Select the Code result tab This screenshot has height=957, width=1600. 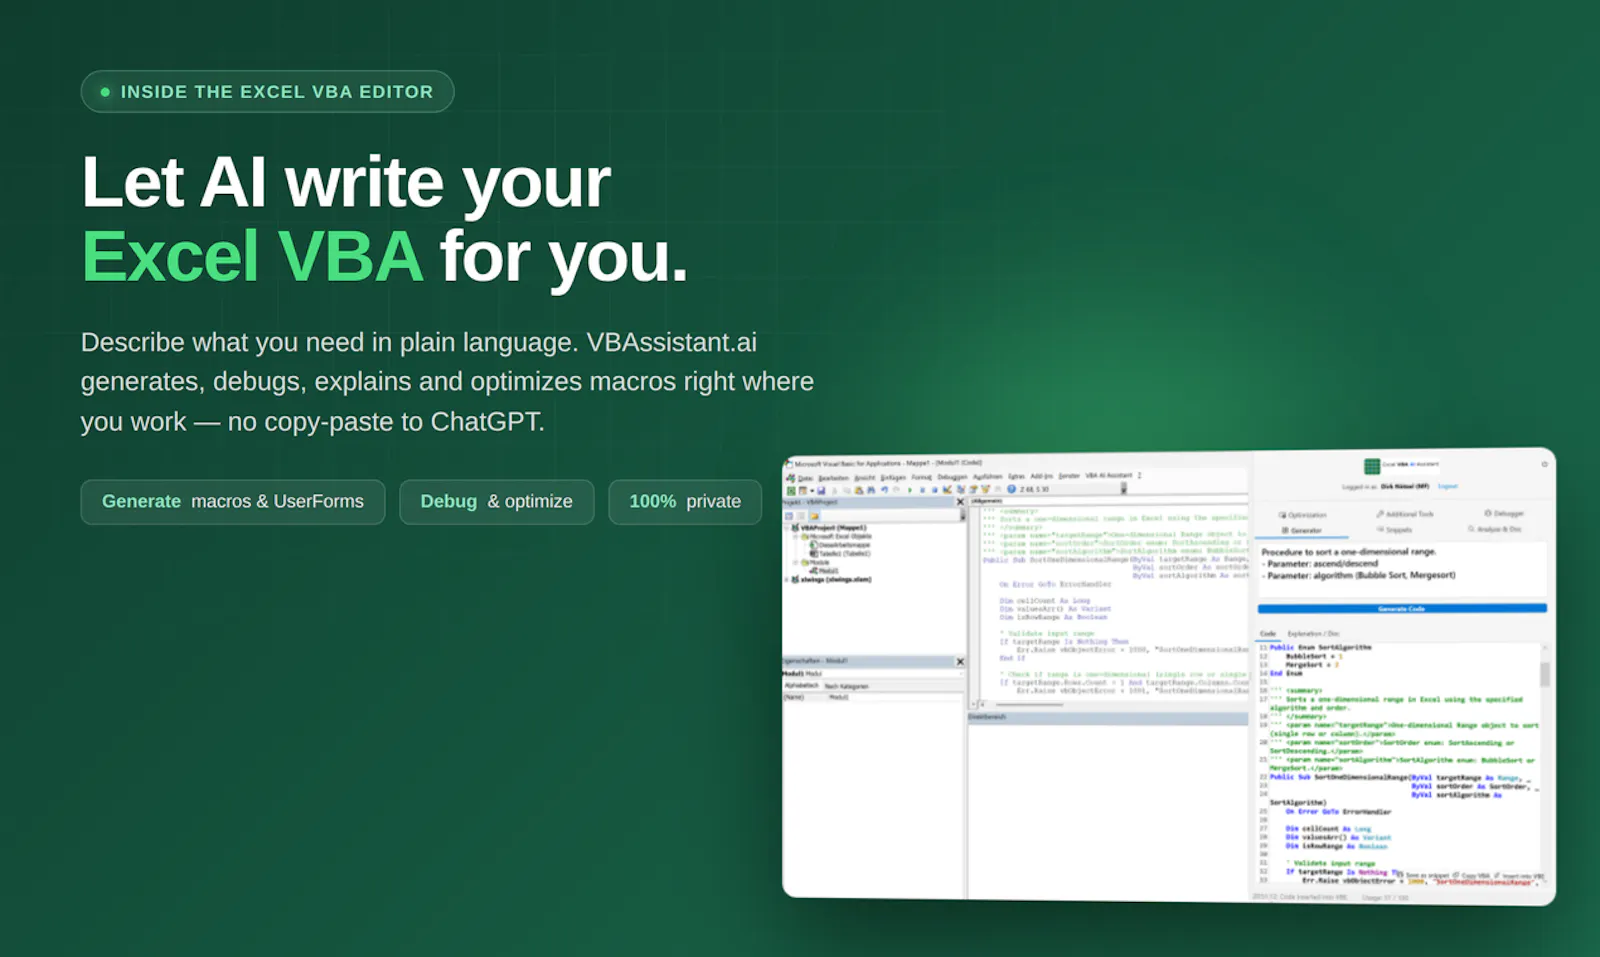click(x=1267, y=633)
